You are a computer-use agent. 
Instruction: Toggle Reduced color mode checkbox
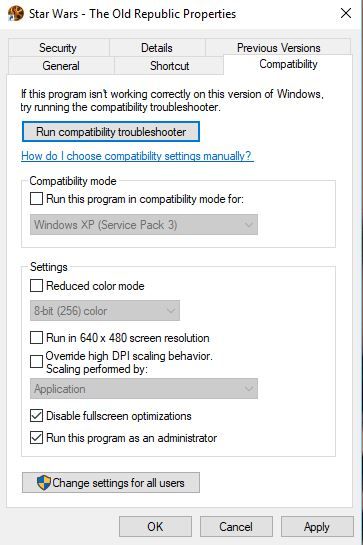tap(37, 286)
